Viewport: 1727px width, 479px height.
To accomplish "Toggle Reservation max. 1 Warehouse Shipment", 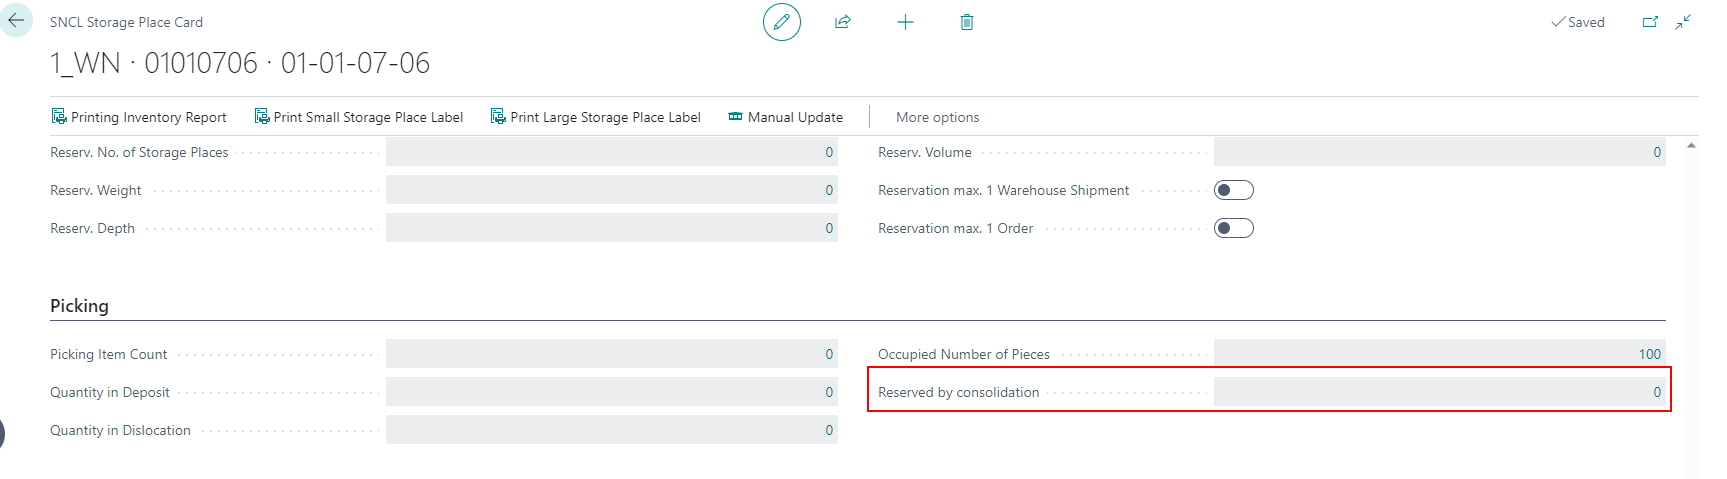I will [1233, 190].
